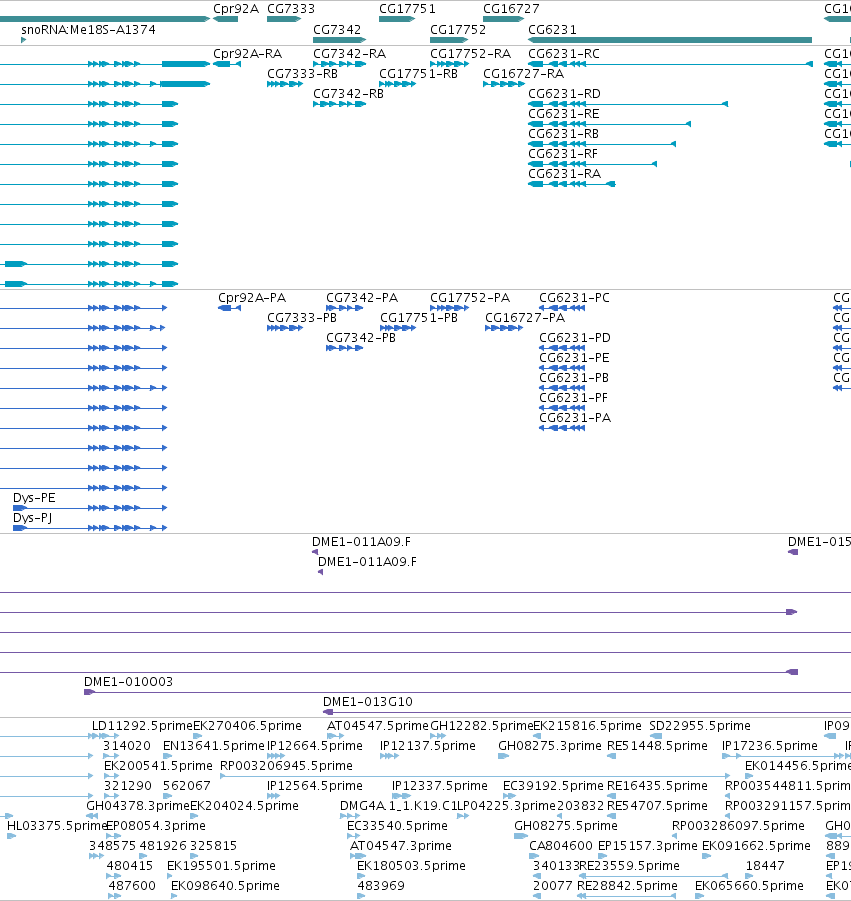Screen dimensions: 851x901
Task: Open protein CG7342-PA
Action: 362,298
